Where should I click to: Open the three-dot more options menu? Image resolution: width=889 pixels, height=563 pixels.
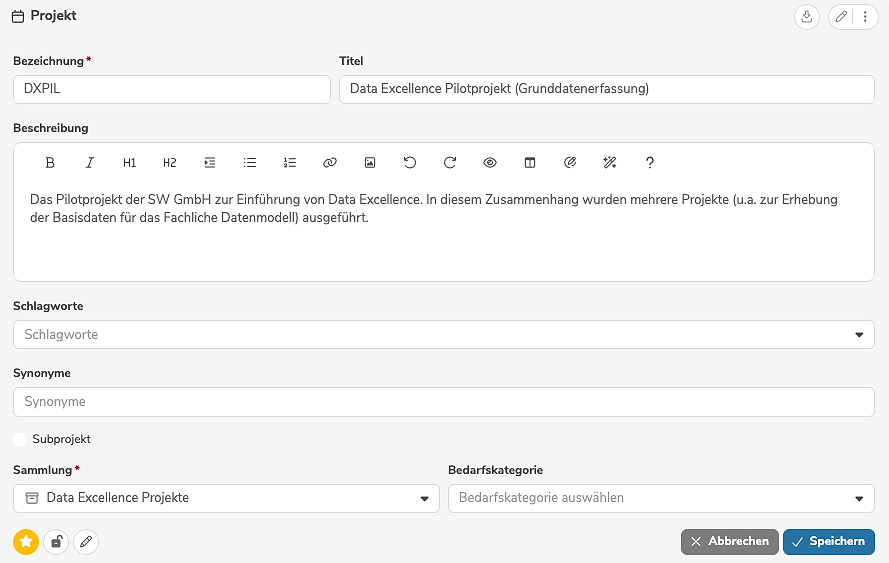[865, 17]
